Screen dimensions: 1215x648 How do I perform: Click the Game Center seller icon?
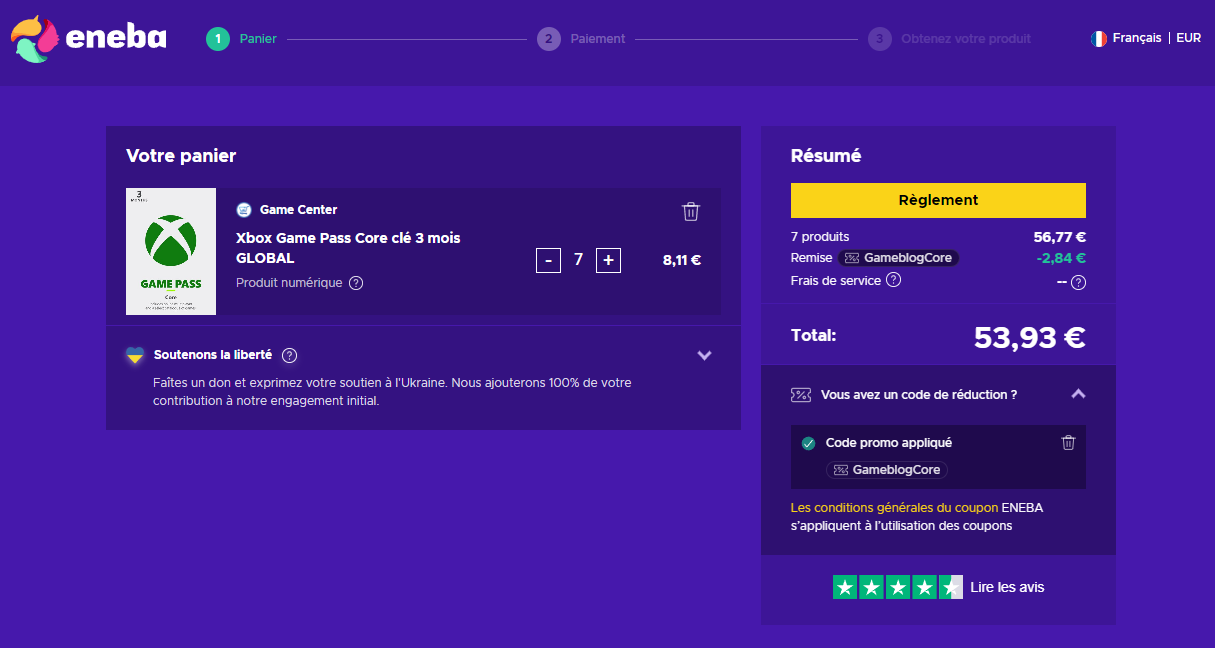(x=244, y=210)
